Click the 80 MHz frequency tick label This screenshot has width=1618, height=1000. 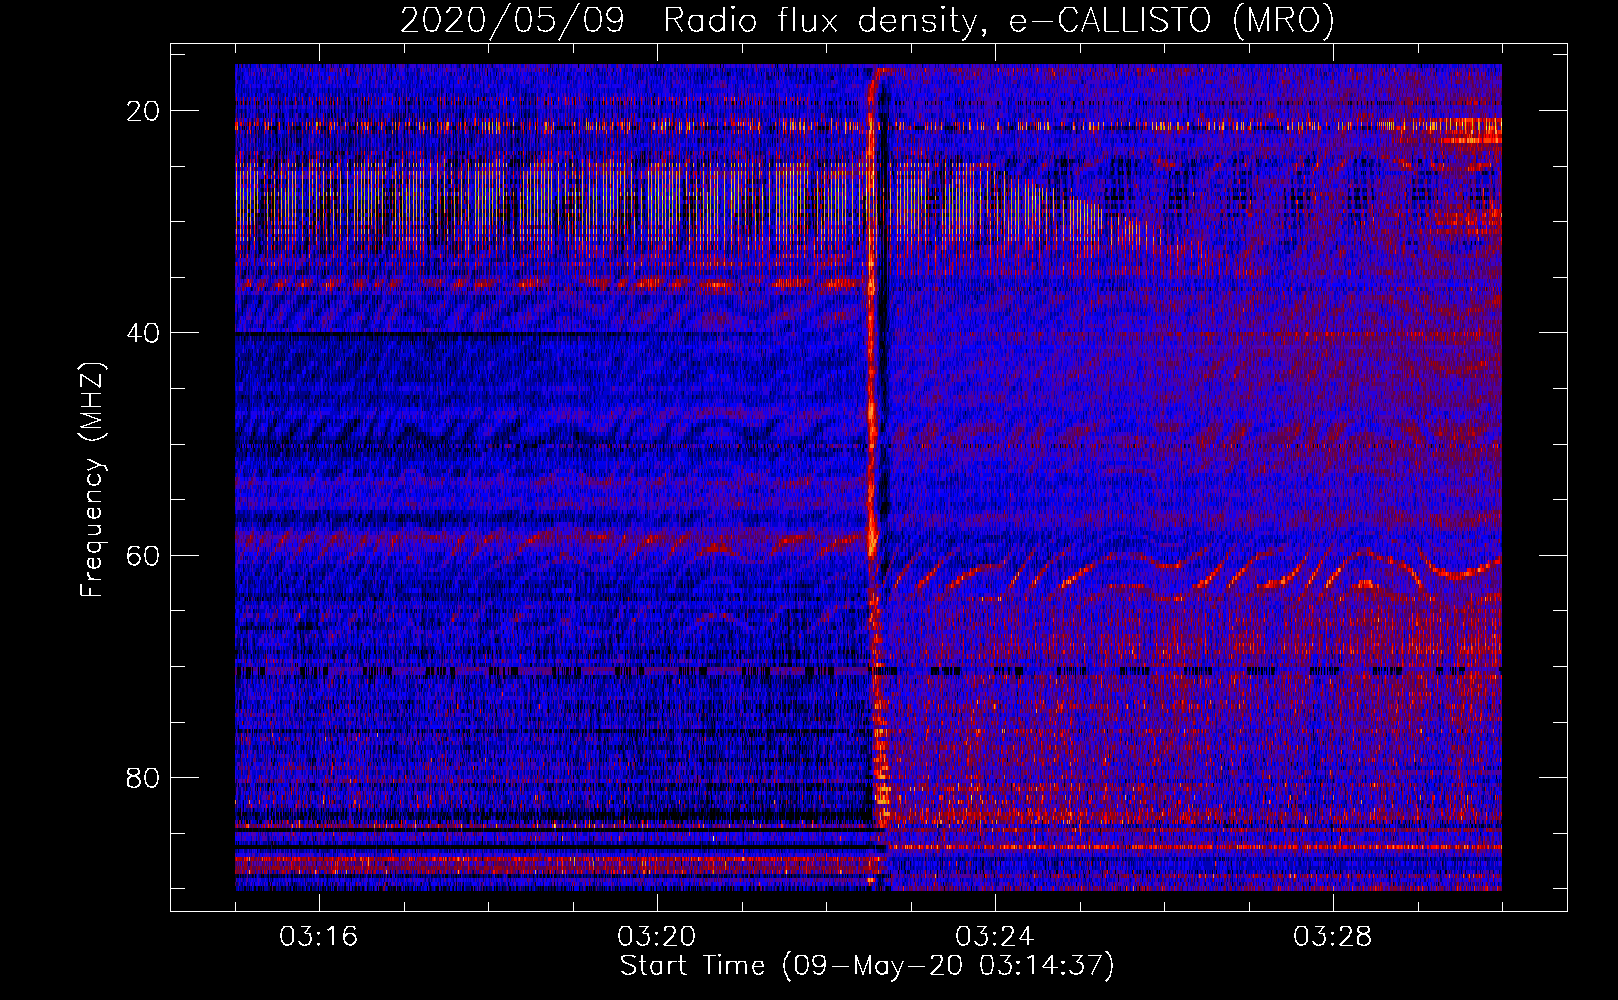[x=143, y=777]
